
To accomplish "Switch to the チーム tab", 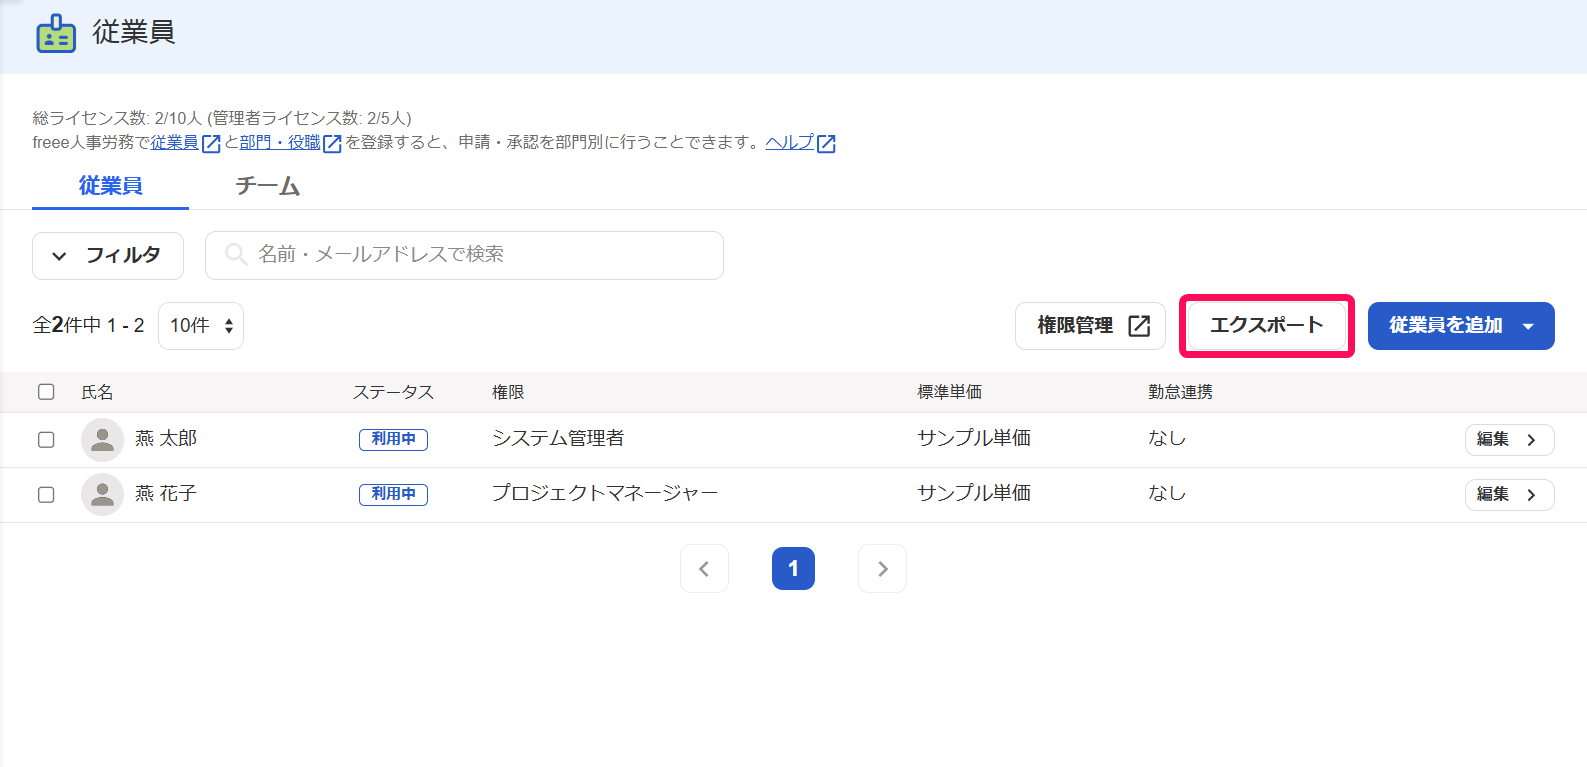I will point(267,186).
